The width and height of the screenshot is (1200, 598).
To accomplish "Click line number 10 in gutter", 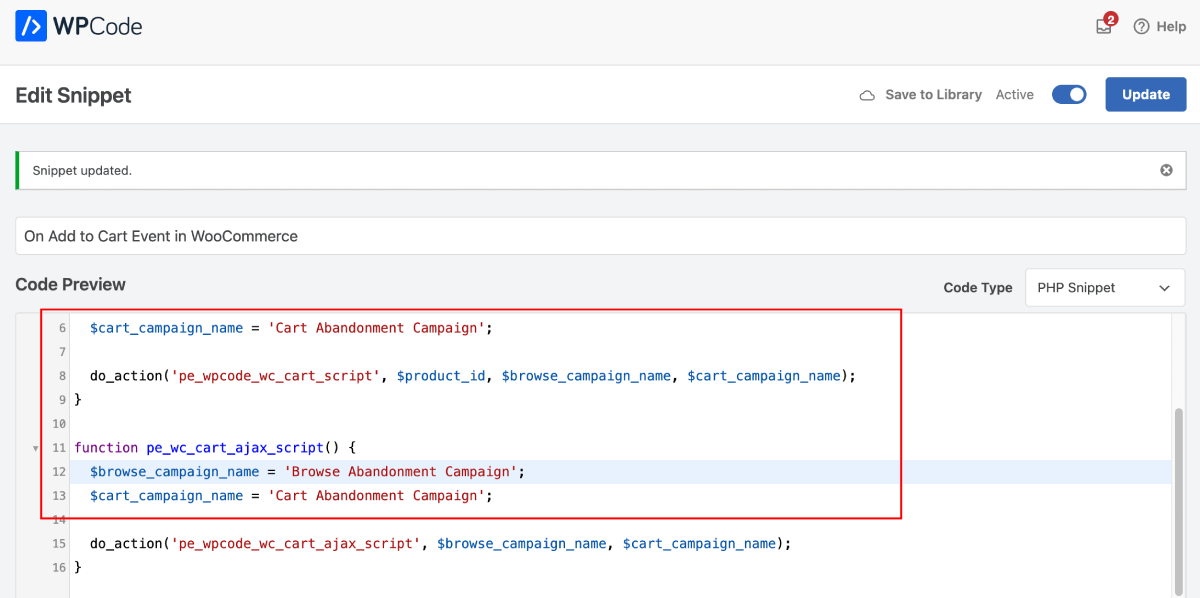I will coord(58,424).
